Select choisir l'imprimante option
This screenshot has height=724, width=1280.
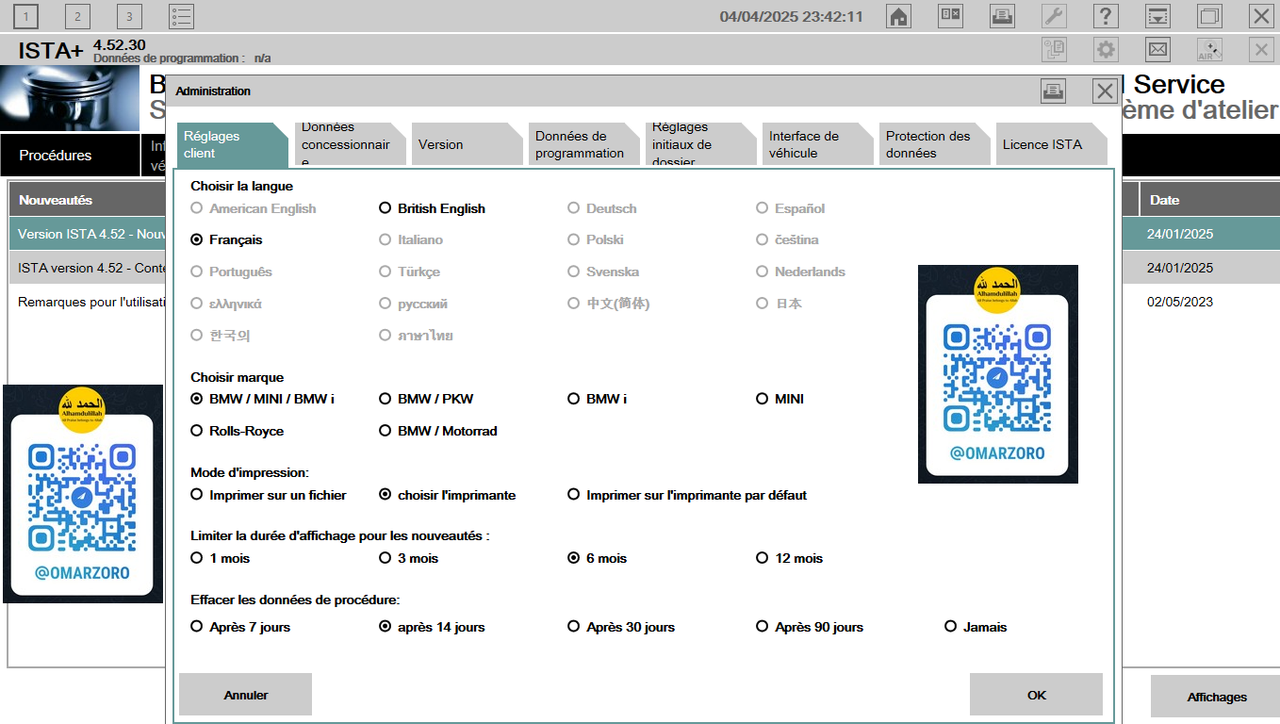click(x=447, y=495)
